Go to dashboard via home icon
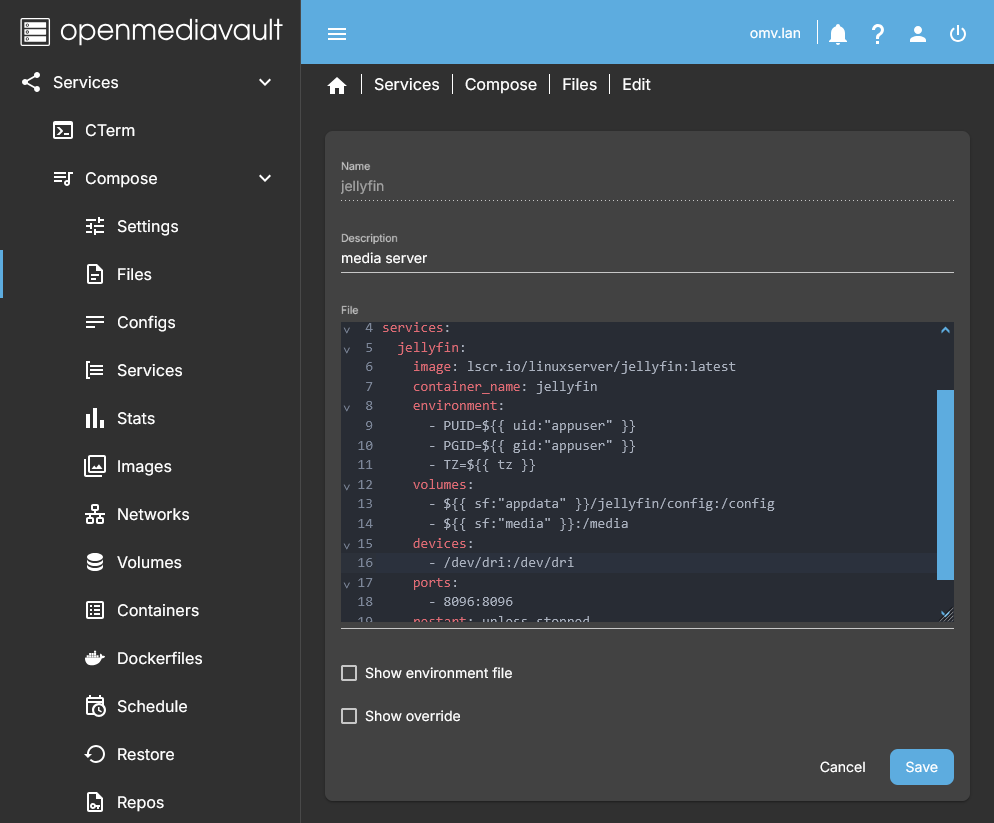The height and width of the screenshot is (823, 994). pos(337,86)
